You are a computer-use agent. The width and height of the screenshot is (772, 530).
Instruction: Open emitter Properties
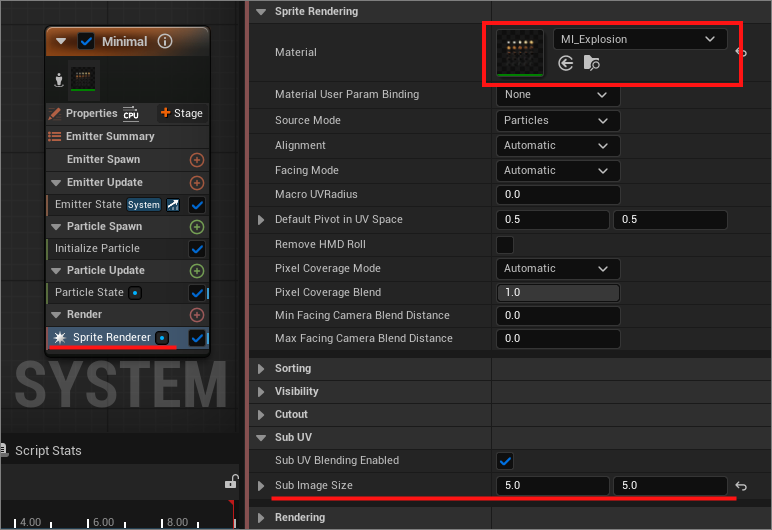[92, 114]
